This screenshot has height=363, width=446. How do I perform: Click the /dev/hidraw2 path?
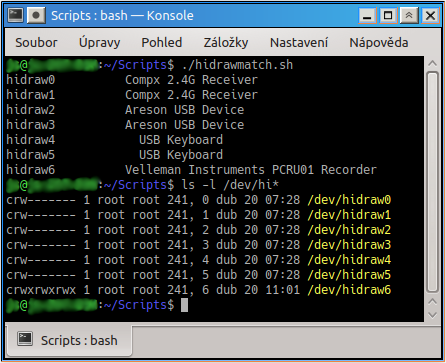coord(349,230)
